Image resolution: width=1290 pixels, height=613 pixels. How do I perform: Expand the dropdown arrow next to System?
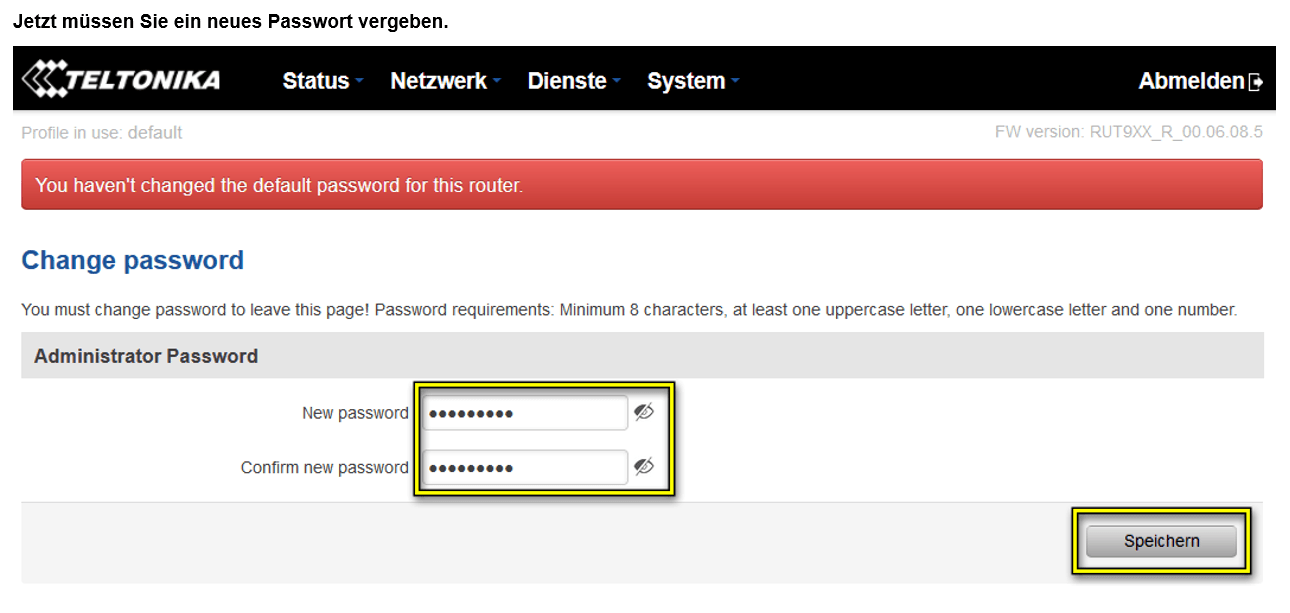(735, 82)
